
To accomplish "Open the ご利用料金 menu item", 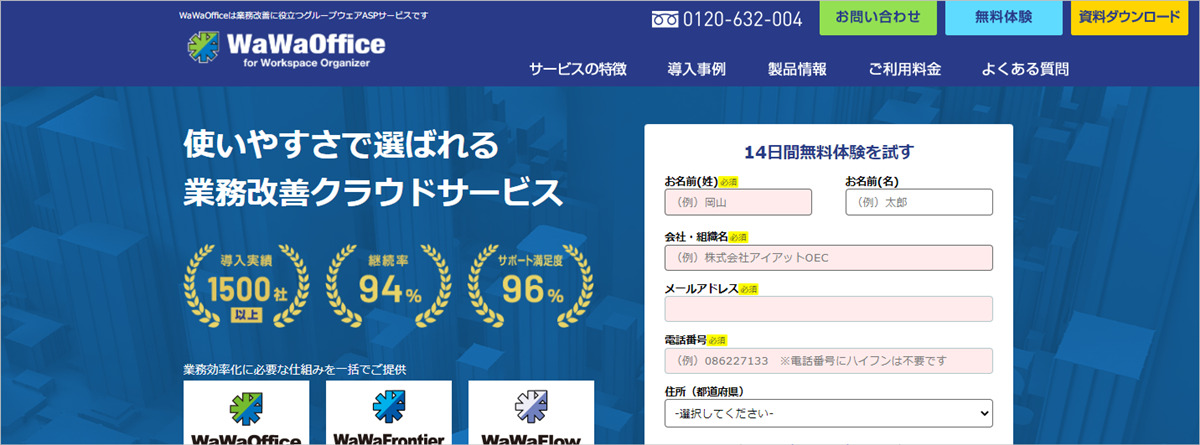I will [x=904, y=69].
